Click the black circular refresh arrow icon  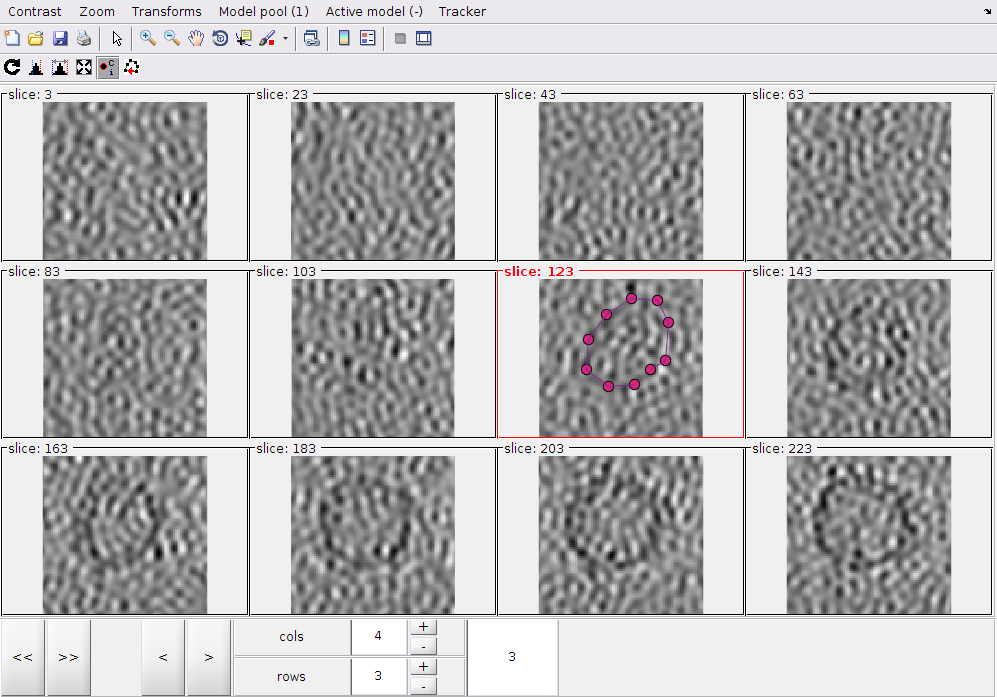12,67
